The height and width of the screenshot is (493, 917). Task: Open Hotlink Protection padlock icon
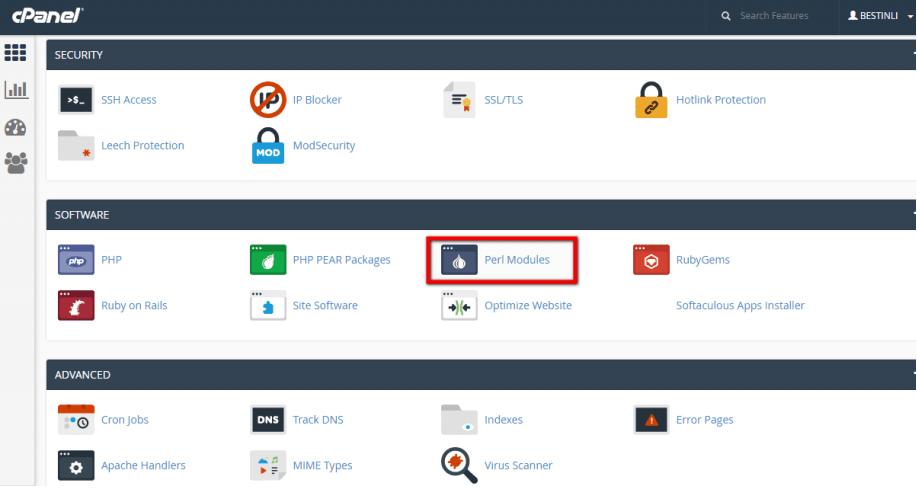pos(651,100)
